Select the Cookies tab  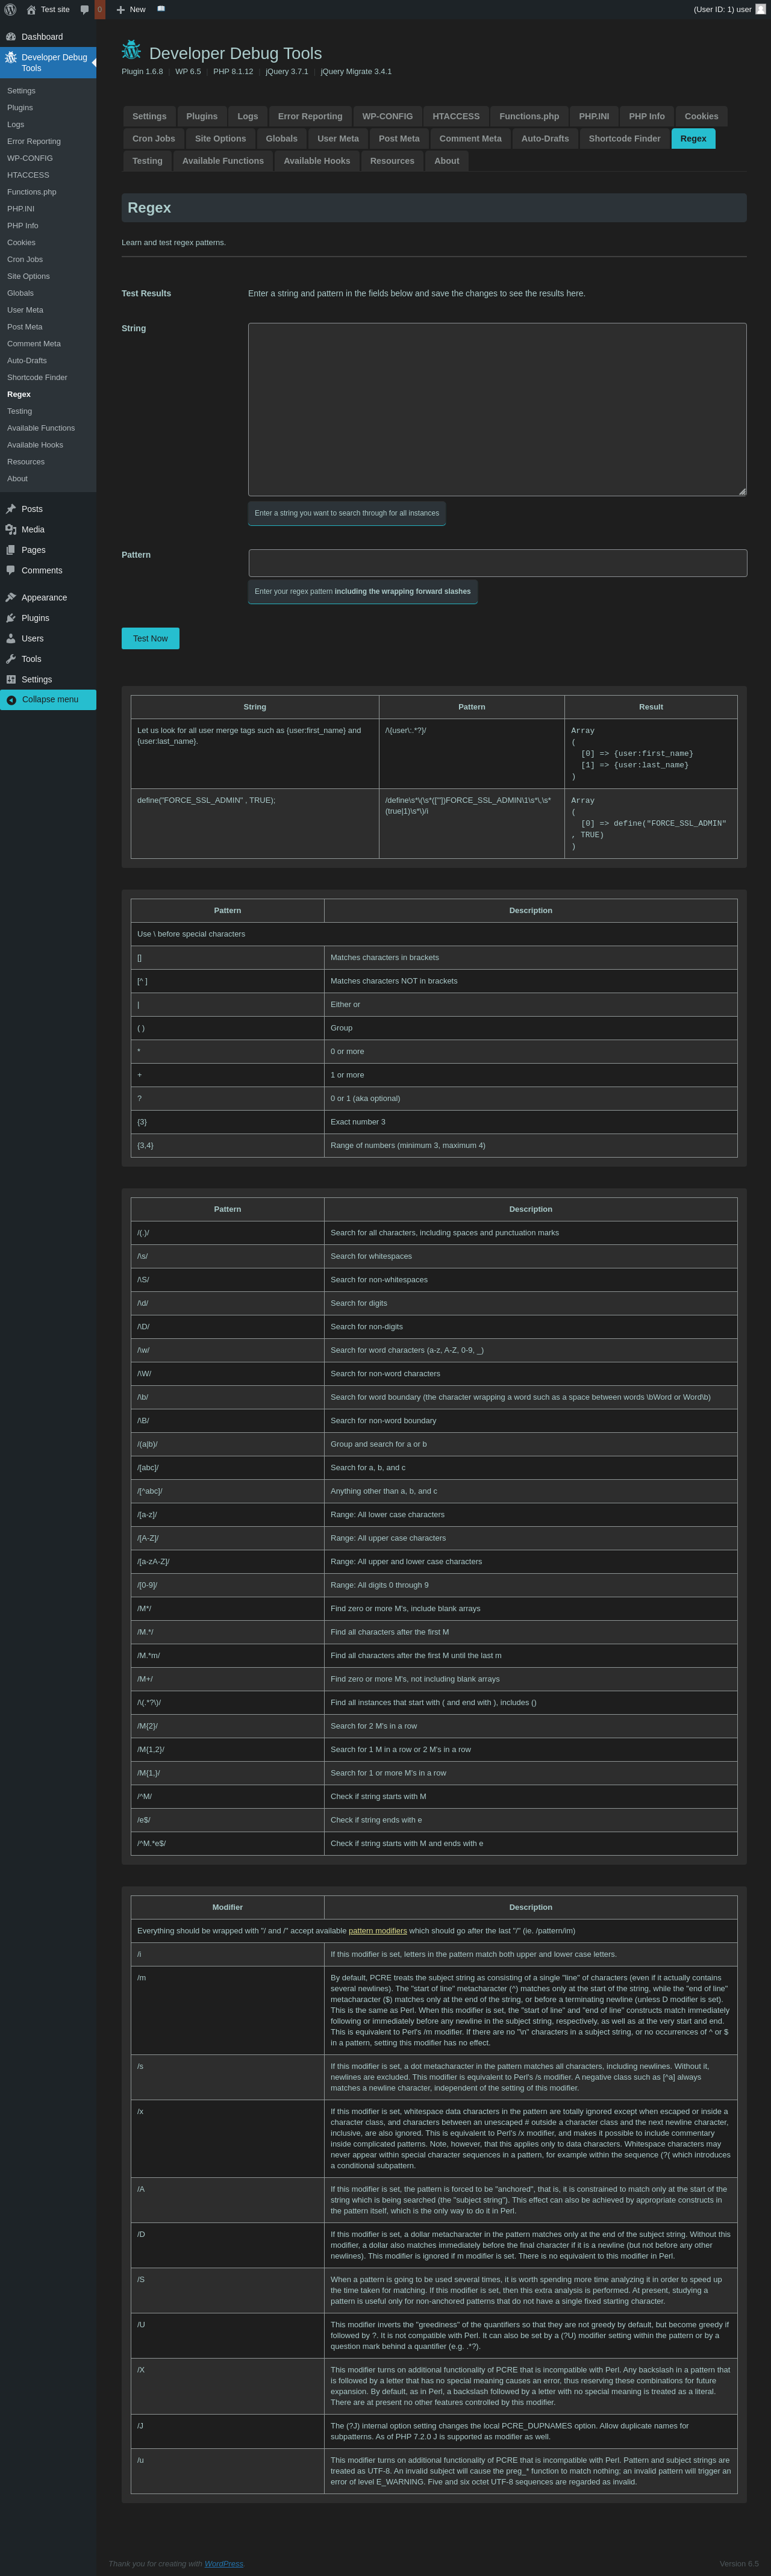coord(701,116)
